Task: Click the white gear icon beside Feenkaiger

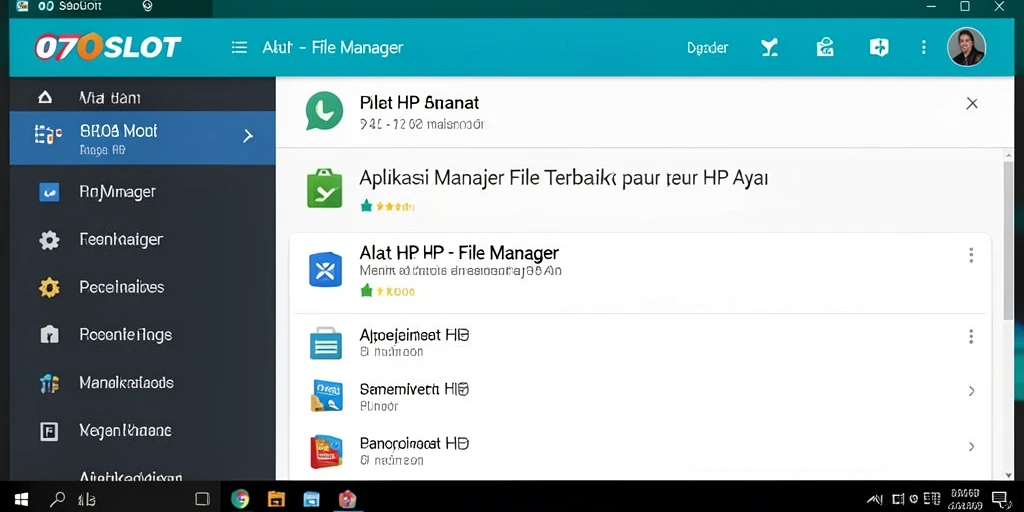Action: 49,240
